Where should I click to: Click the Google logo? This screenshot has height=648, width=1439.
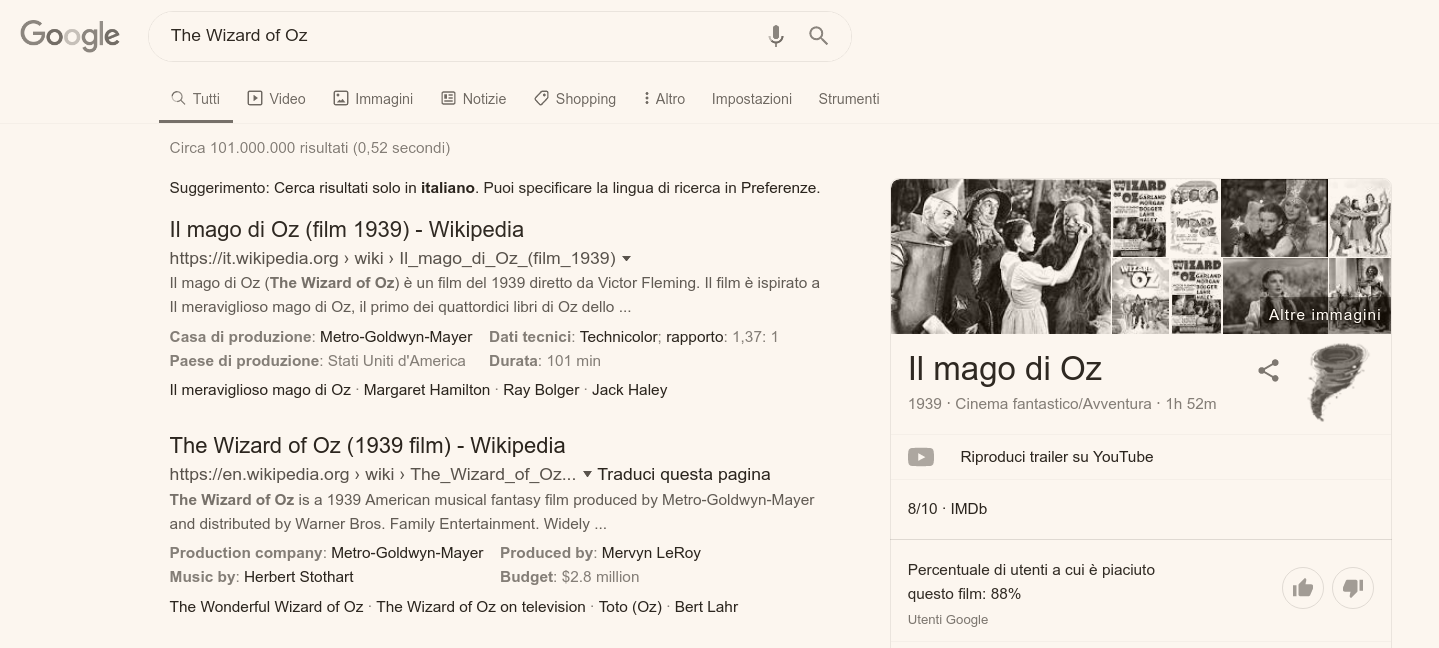(70, 36)
